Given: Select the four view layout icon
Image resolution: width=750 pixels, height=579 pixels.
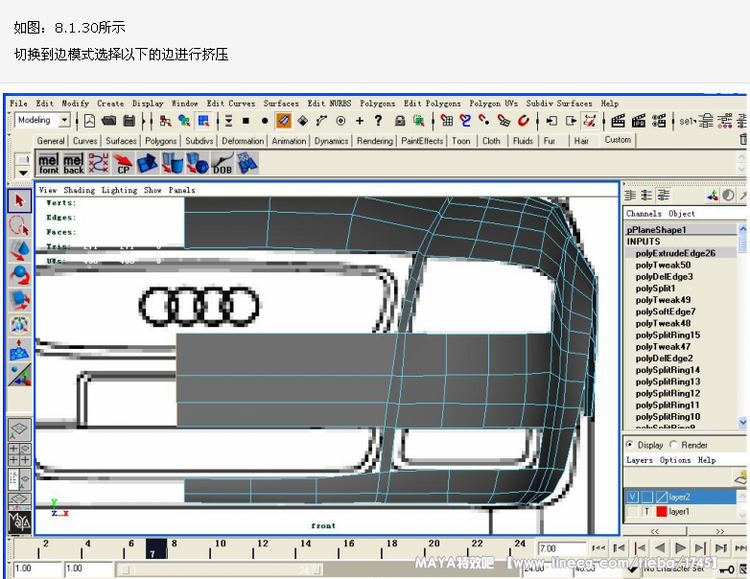Looking at the screenshot, I should [x=20, y=454].
